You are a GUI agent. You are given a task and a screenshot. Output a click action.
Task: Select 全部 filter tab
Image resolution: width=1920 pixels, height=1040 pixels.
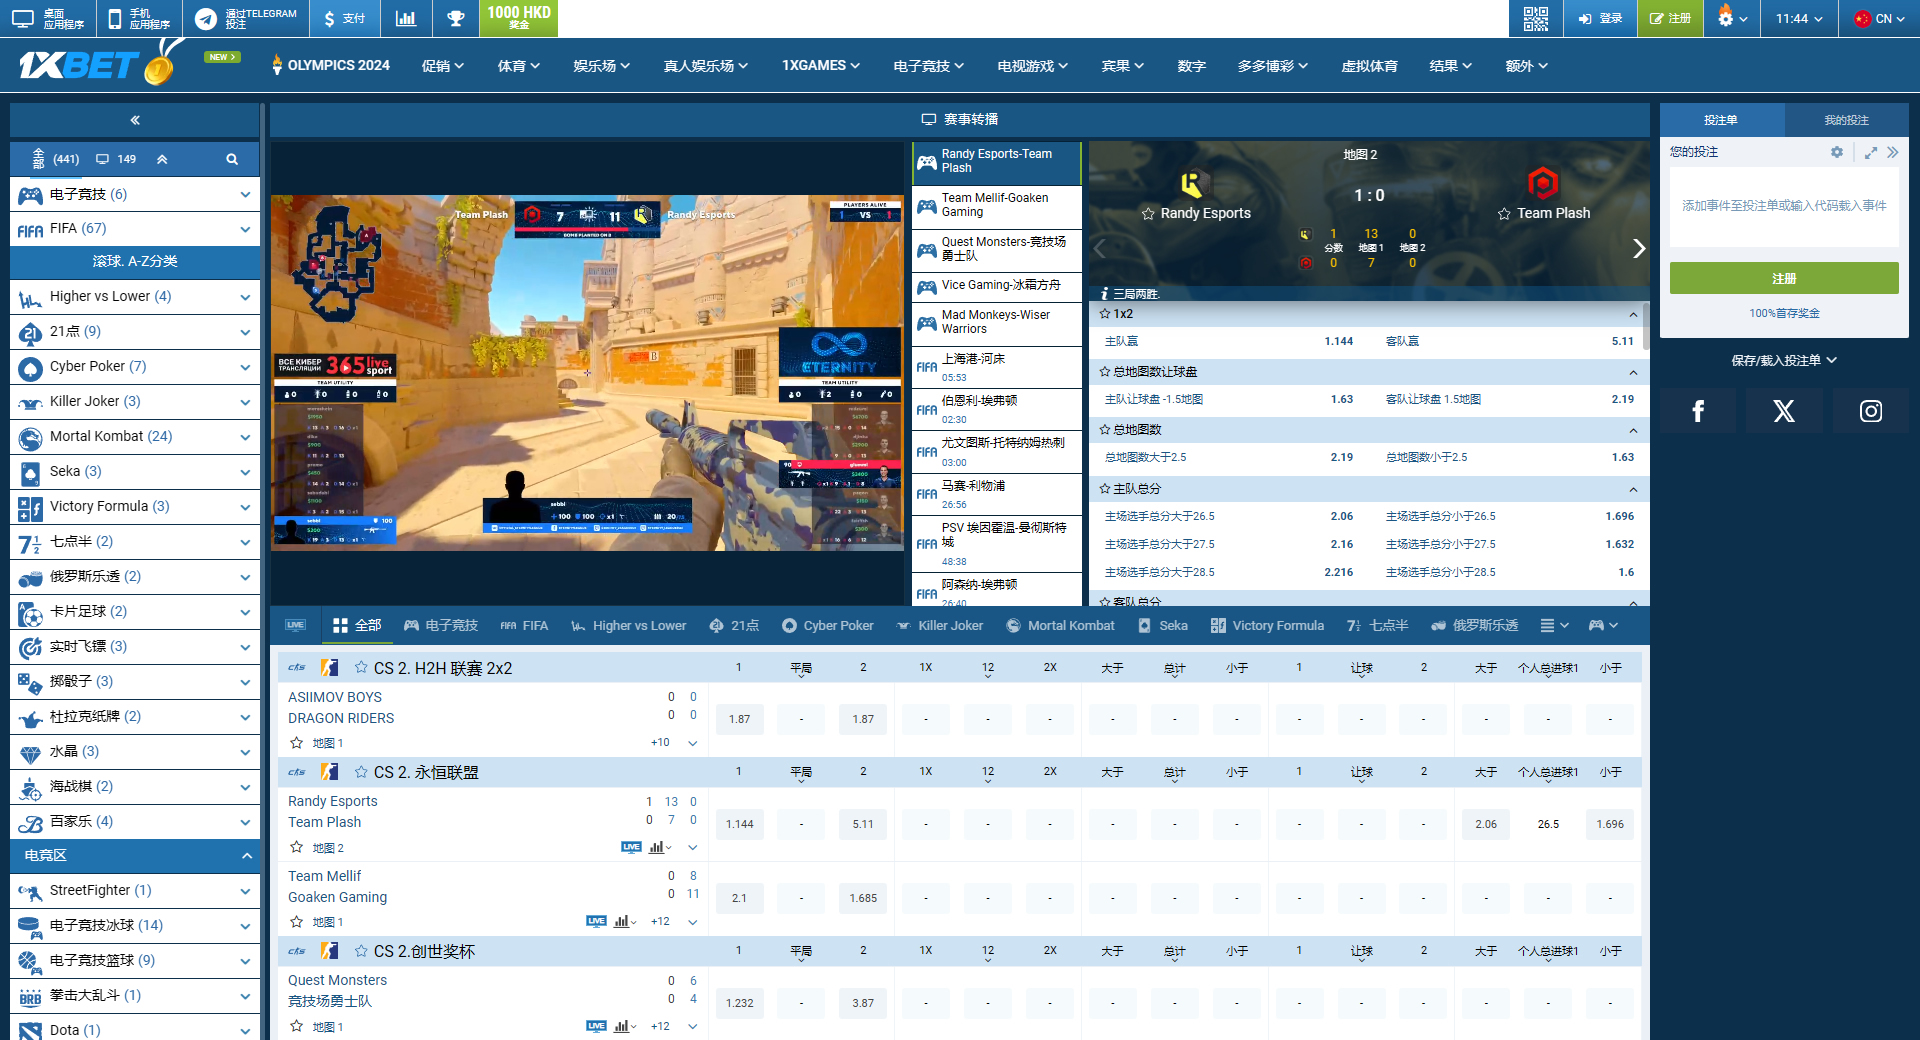(x=356, y=625)
